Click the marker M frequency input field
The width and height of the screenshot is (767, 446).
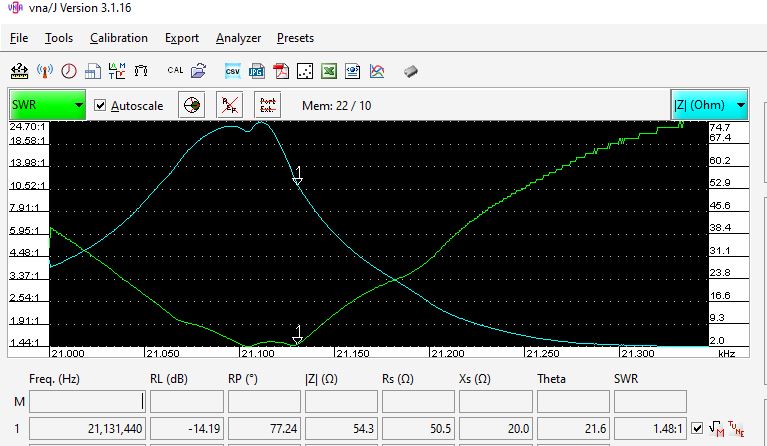[x=88, y=401]
